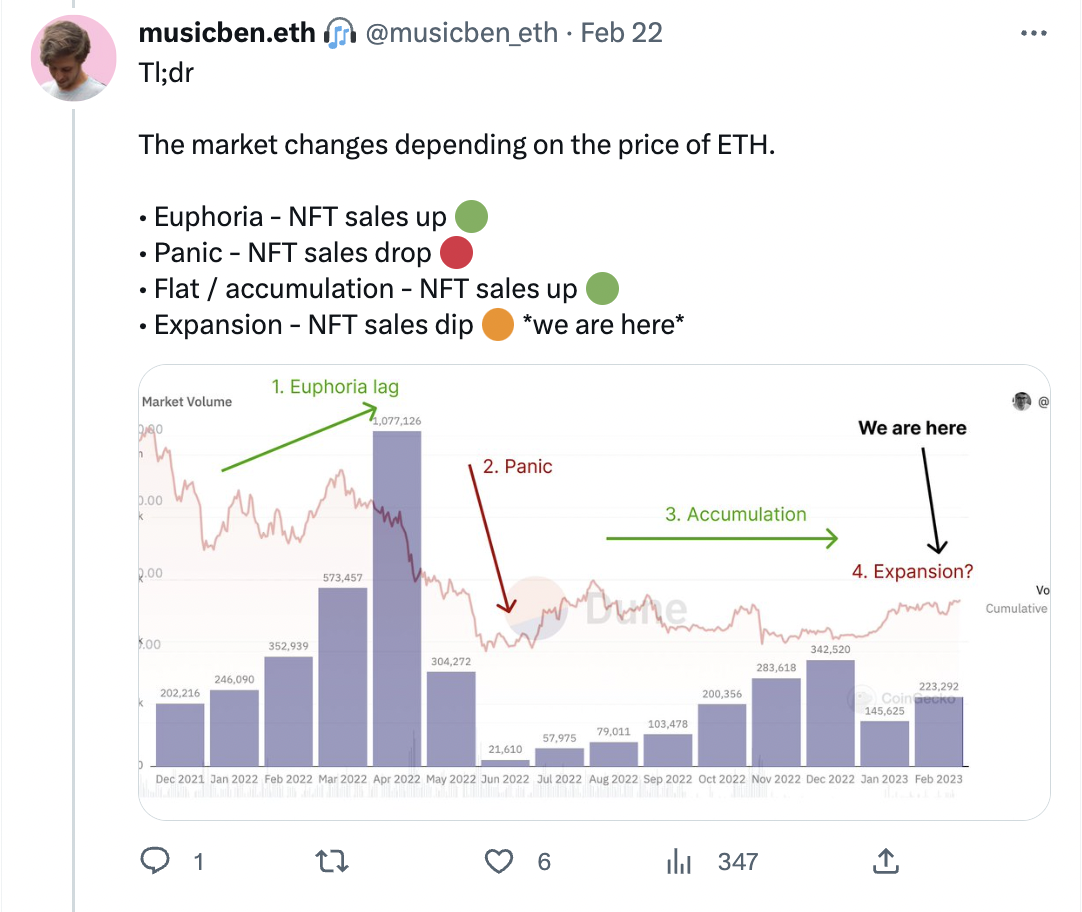
Task: Click the 347 views count
Action: pos(738,861)
